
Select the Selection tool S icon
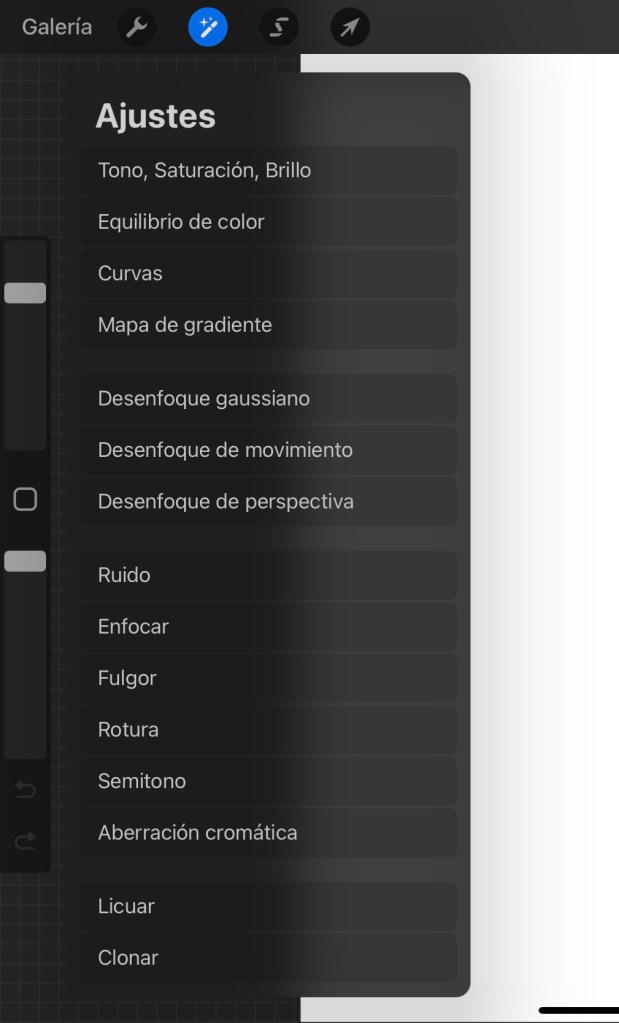click(x=279, y=28)
